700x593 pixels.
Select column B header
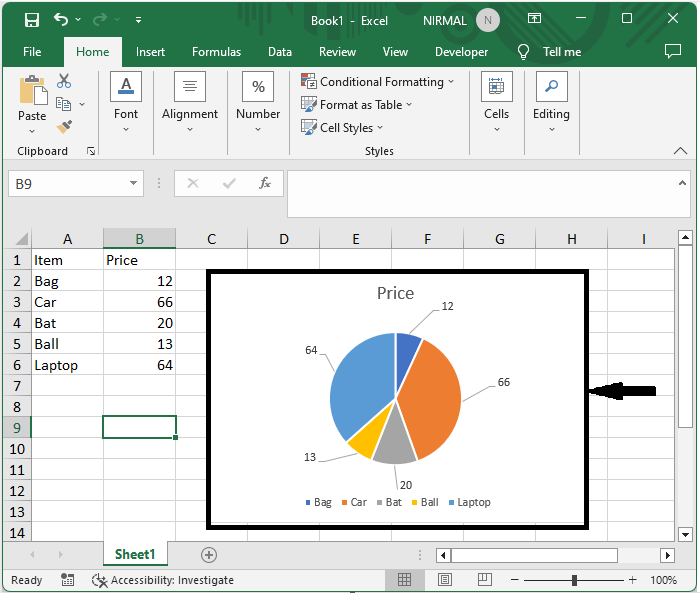(x=139, y=239)
